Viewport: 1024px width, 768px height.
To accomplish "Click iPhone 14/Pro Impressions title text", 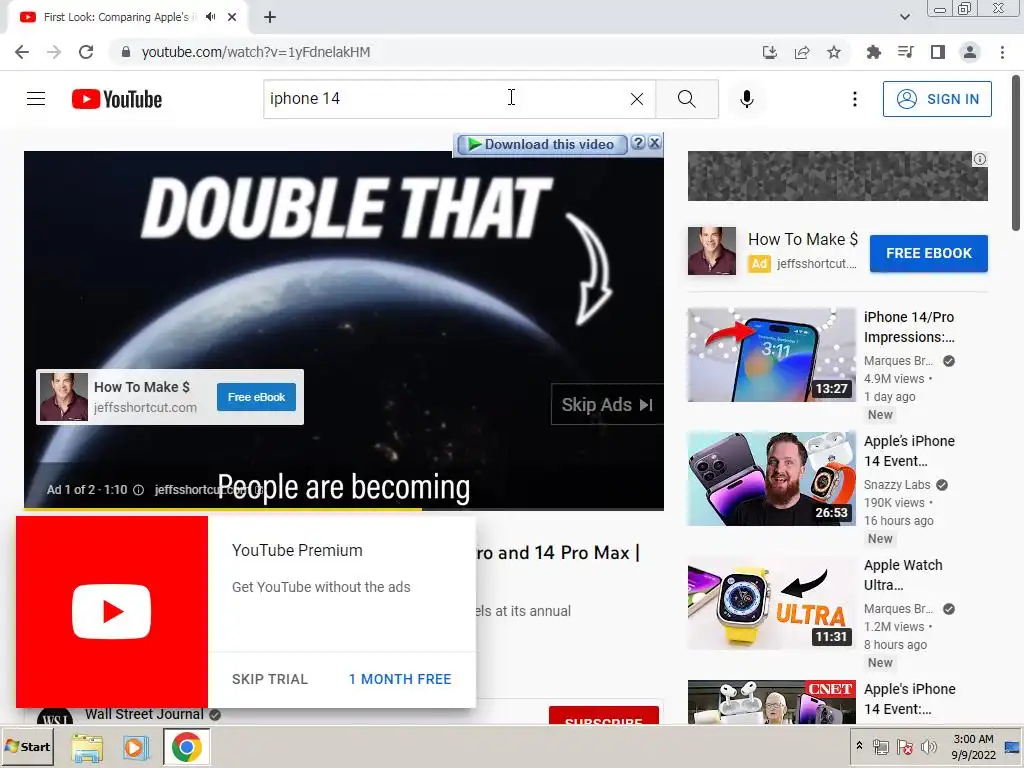I will point(909,327).
